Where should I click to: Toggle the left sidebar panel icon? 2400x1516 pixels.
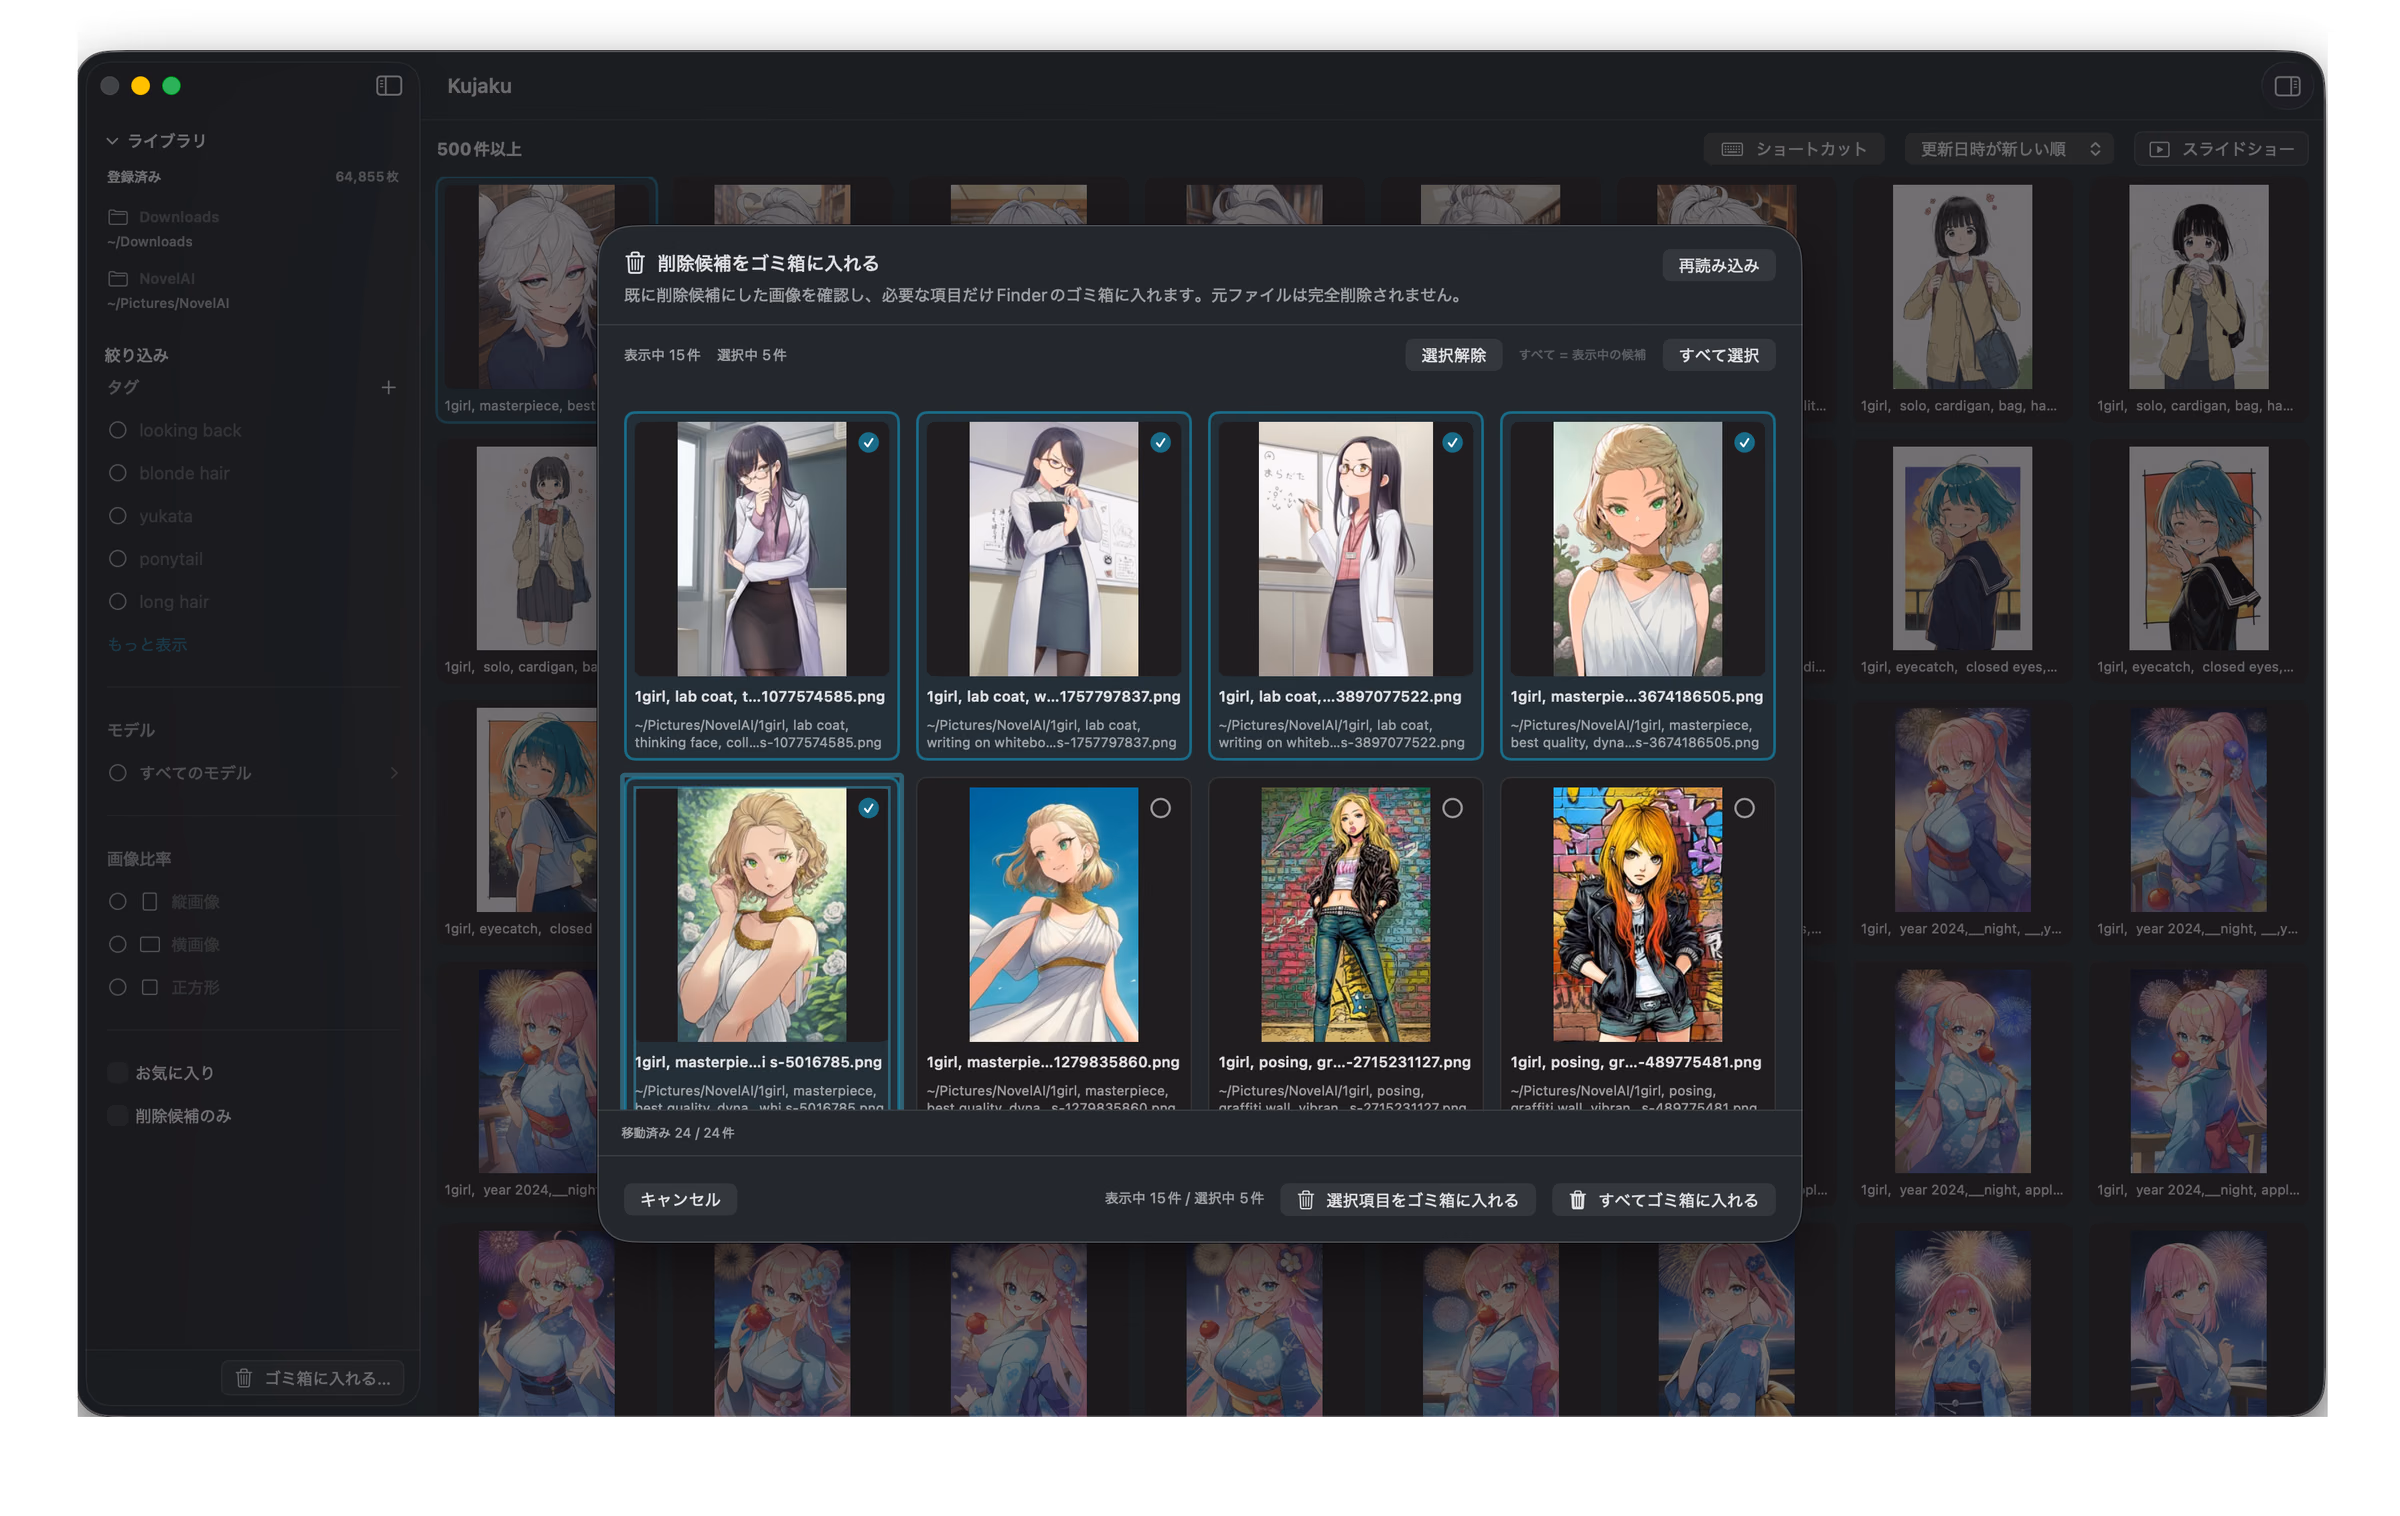coord(389,86)
